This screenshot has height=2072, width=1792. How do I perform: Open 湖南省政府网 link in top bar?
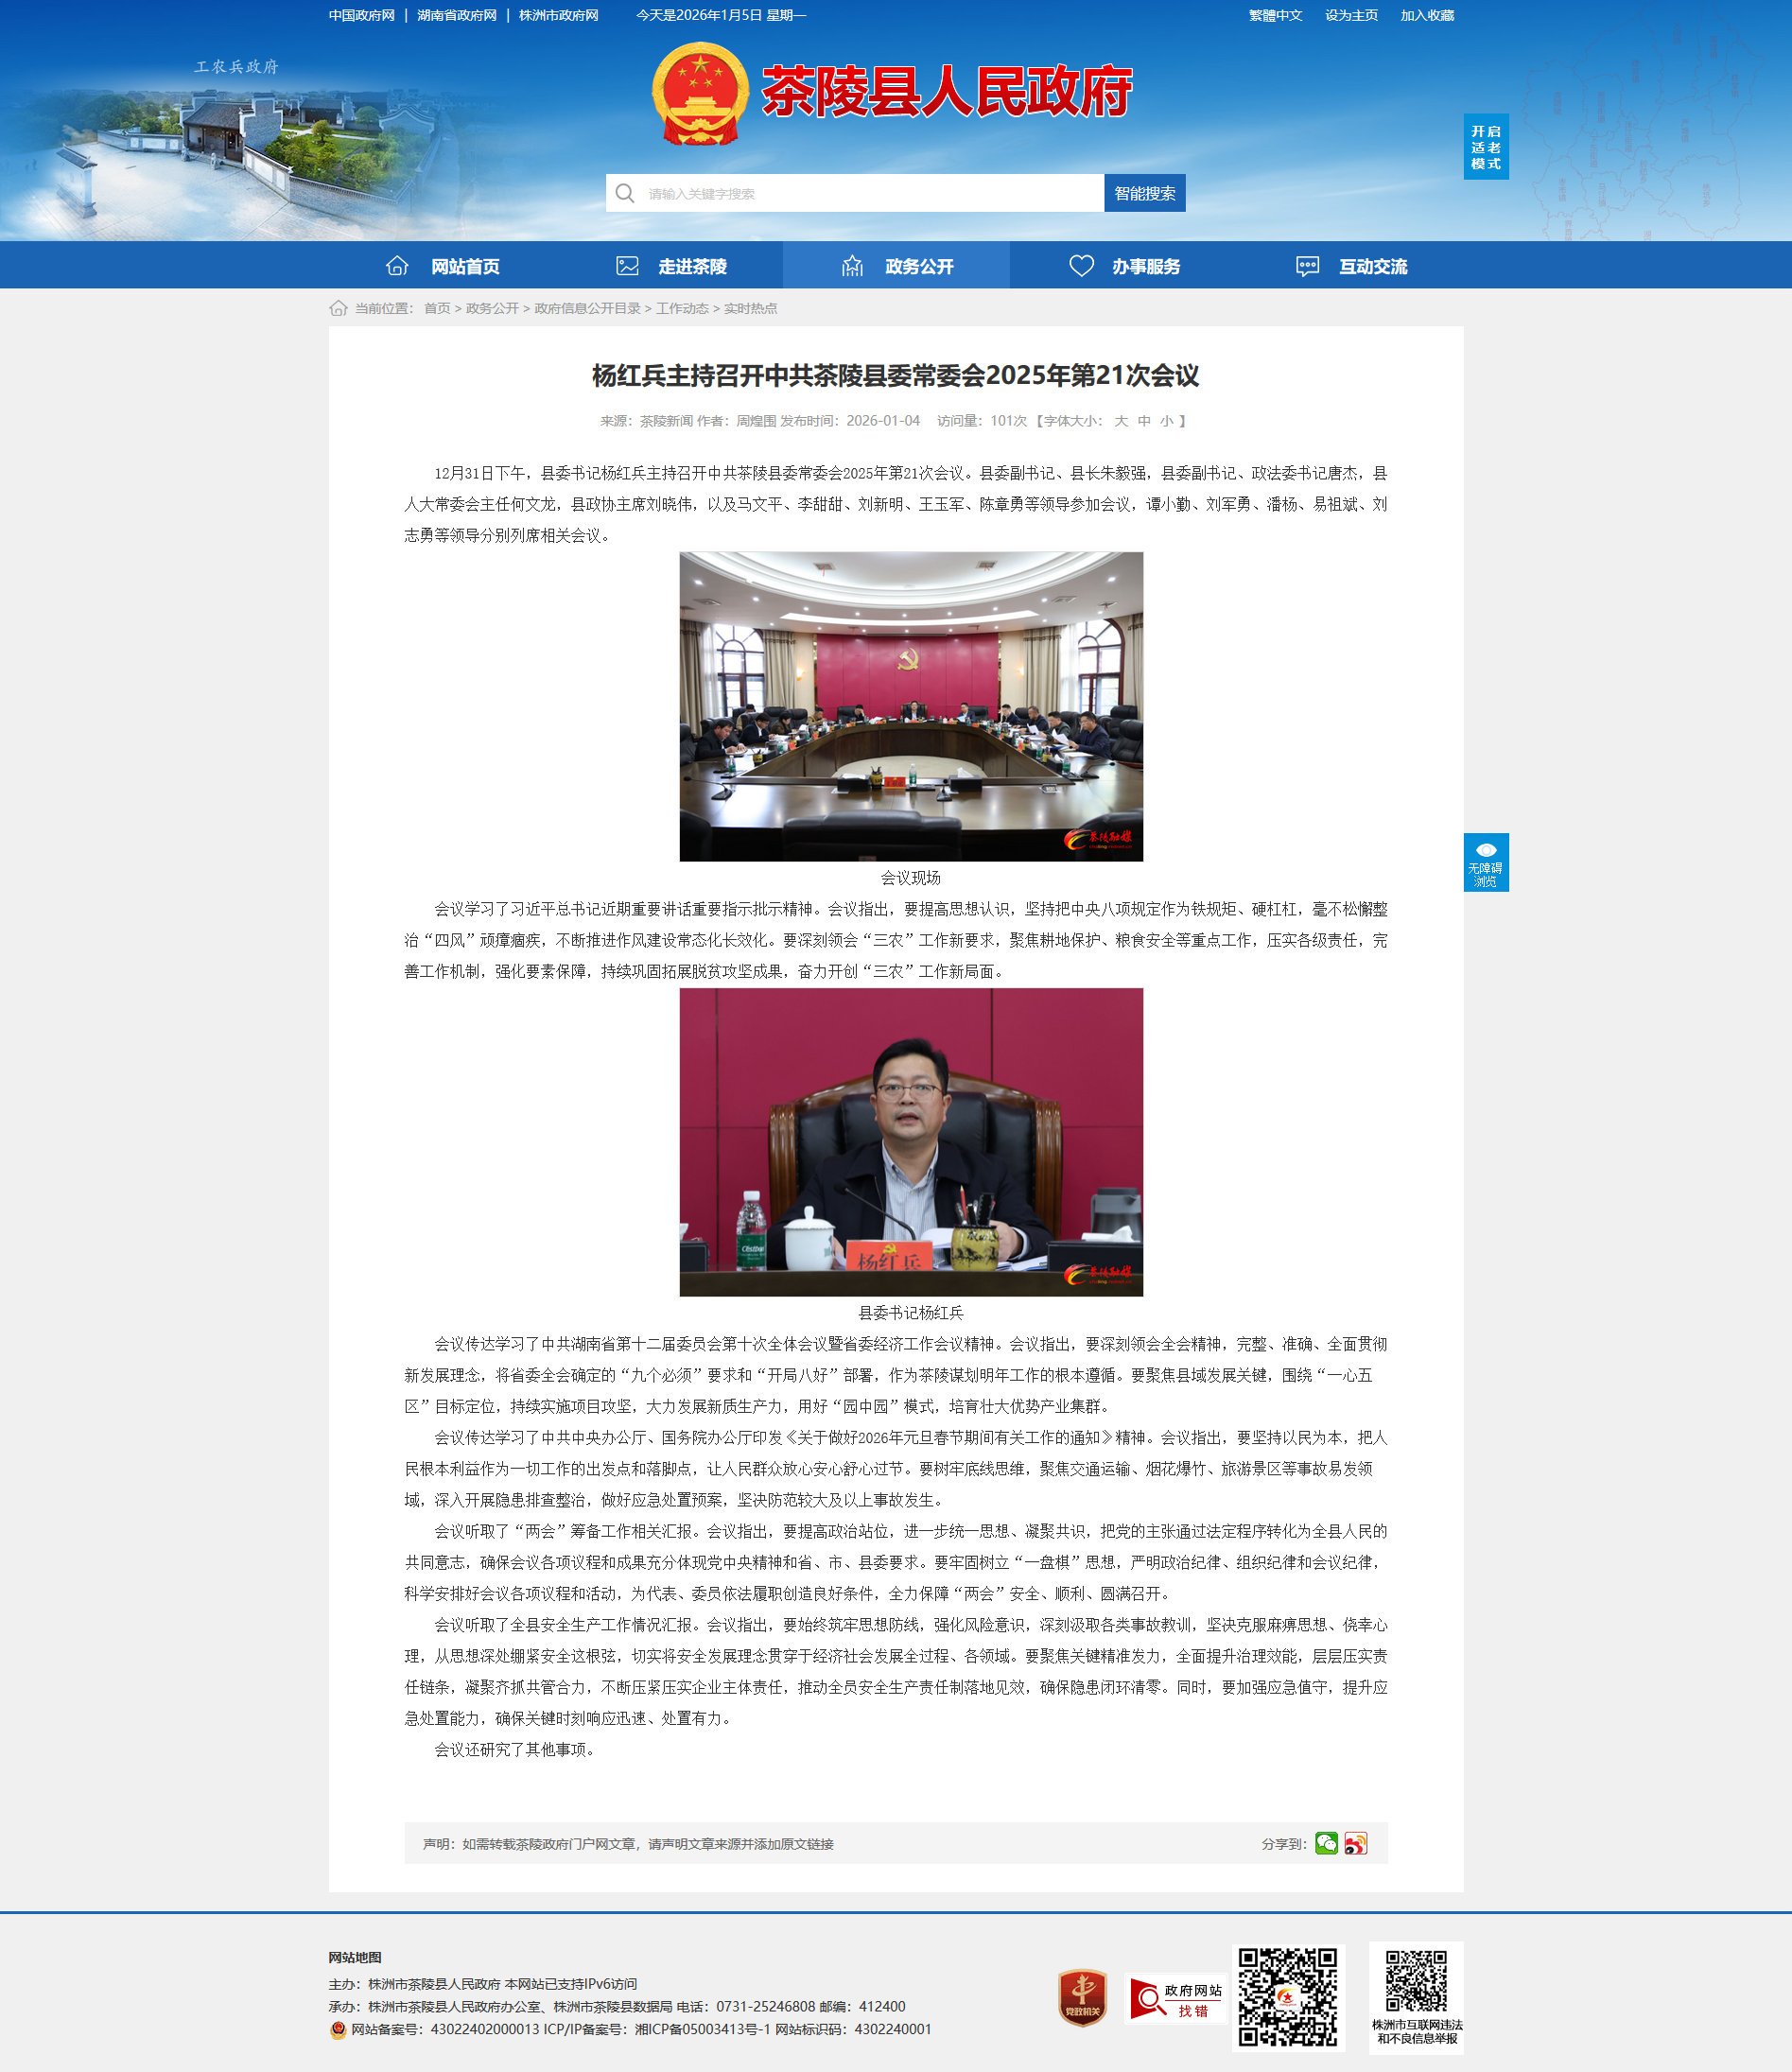(x=457, y=15)
